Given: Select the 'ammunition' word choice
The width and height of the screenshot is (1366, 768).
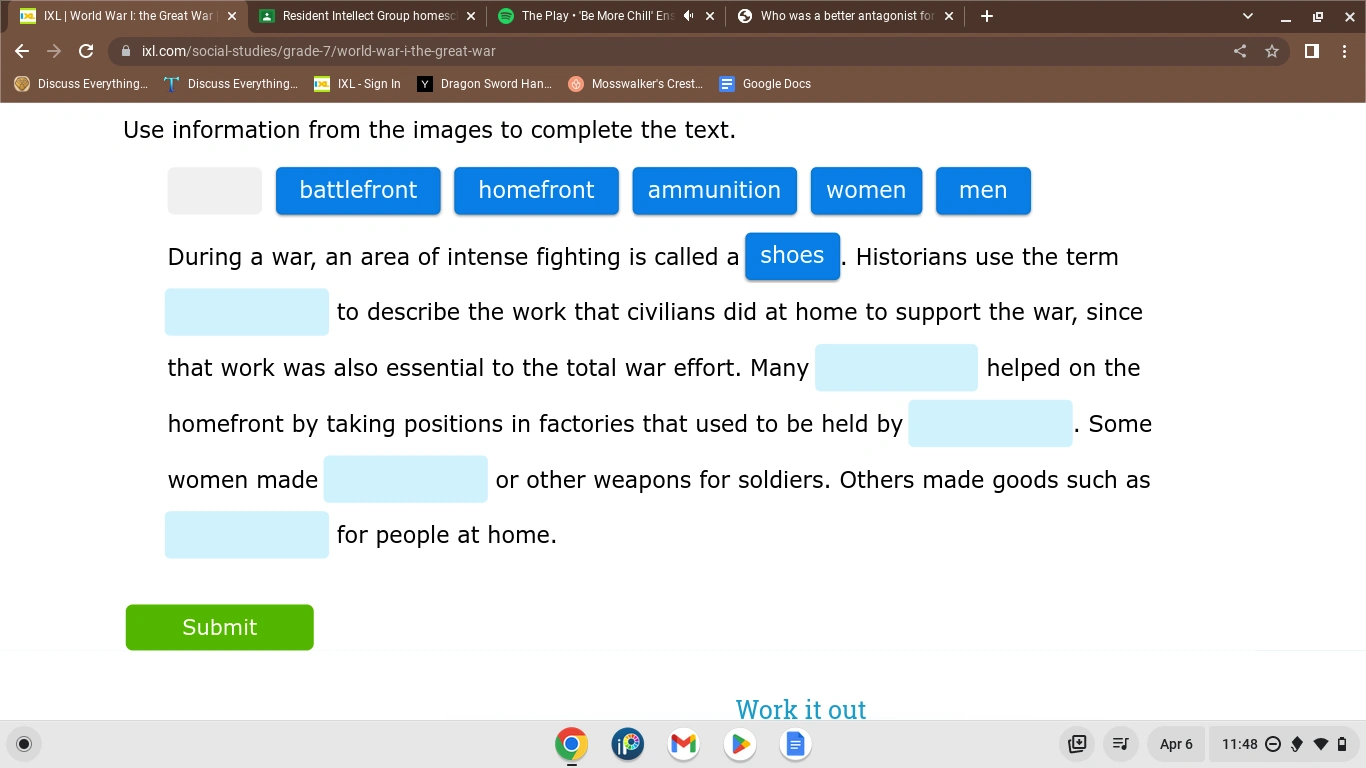Looking at the screenshot, I should [x=714, y=190].
